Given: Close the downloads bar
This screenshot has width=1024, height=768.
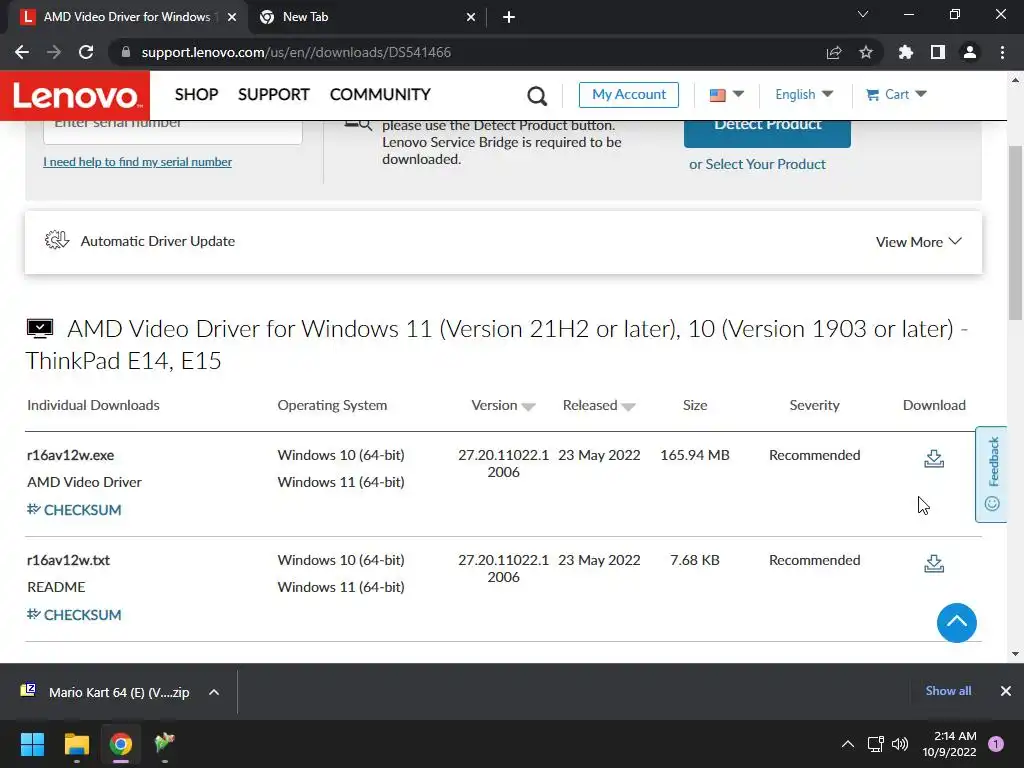Looking at the screenshot, I should pos(1006,691).
